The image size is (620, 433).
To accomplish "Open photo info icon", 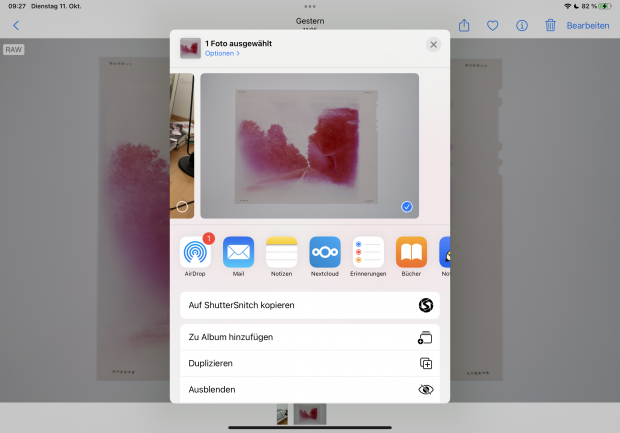I will click(x=521, y=25).
